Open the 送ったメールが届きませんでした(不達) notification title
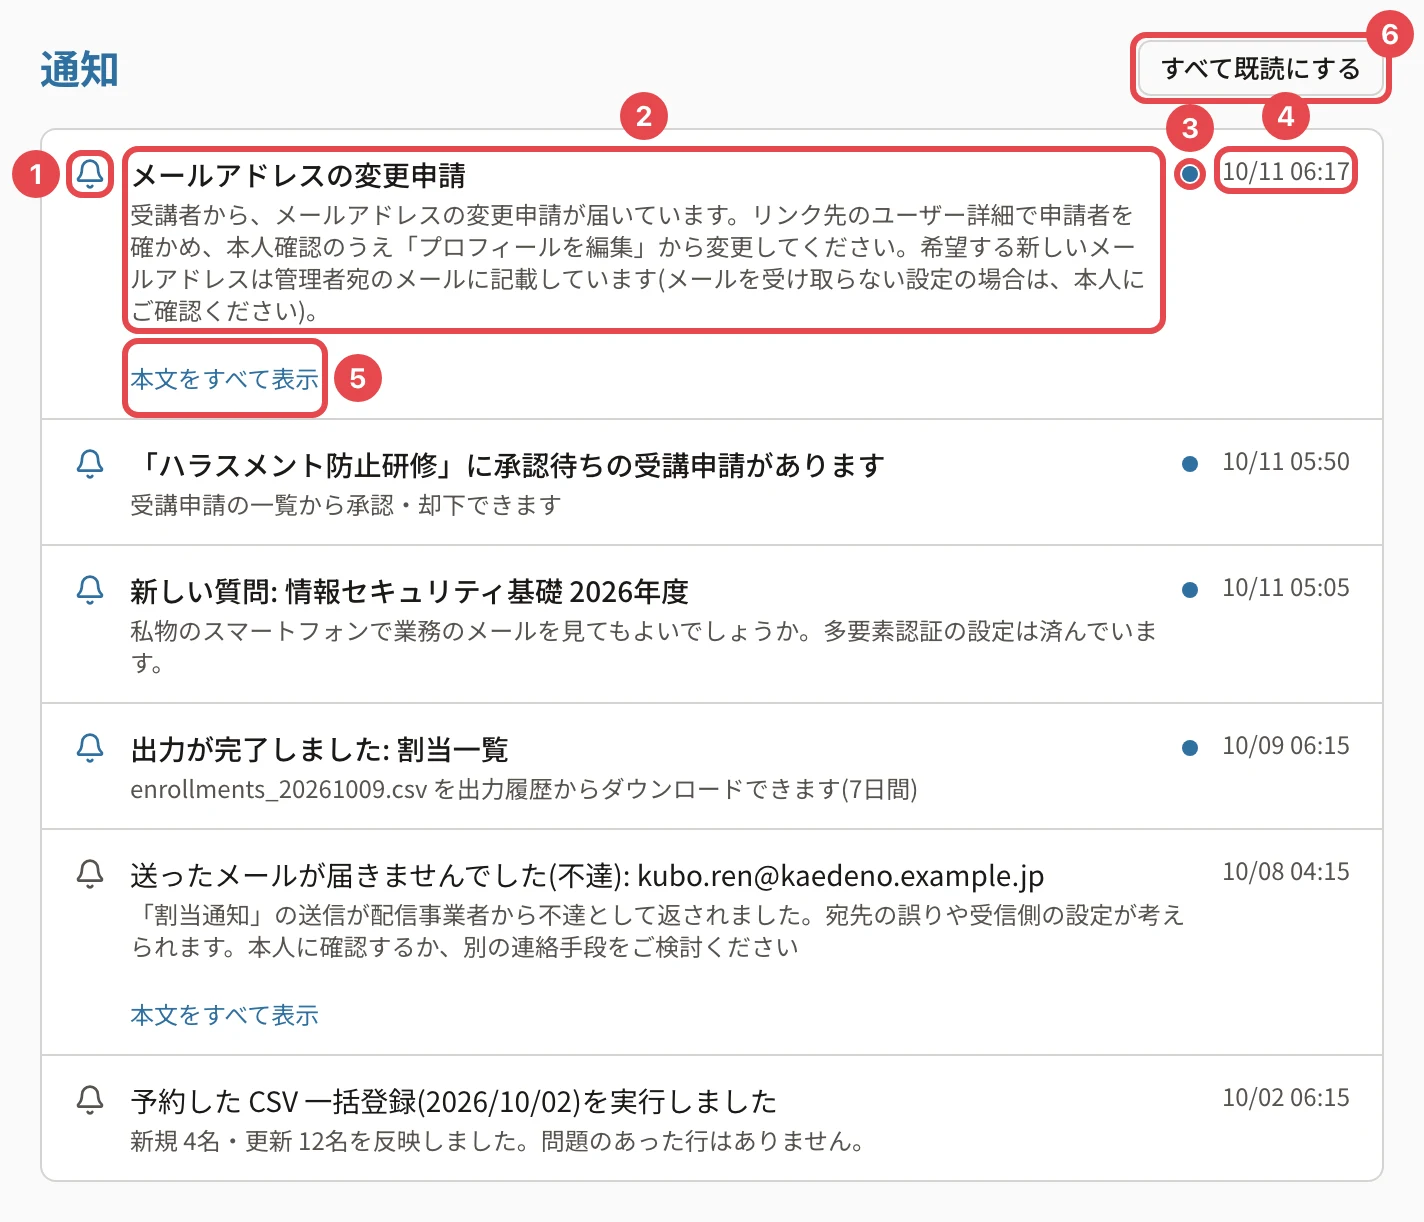Image resolution: width=1424 pixels, height=1222 pixels. [x=587, y=876]
